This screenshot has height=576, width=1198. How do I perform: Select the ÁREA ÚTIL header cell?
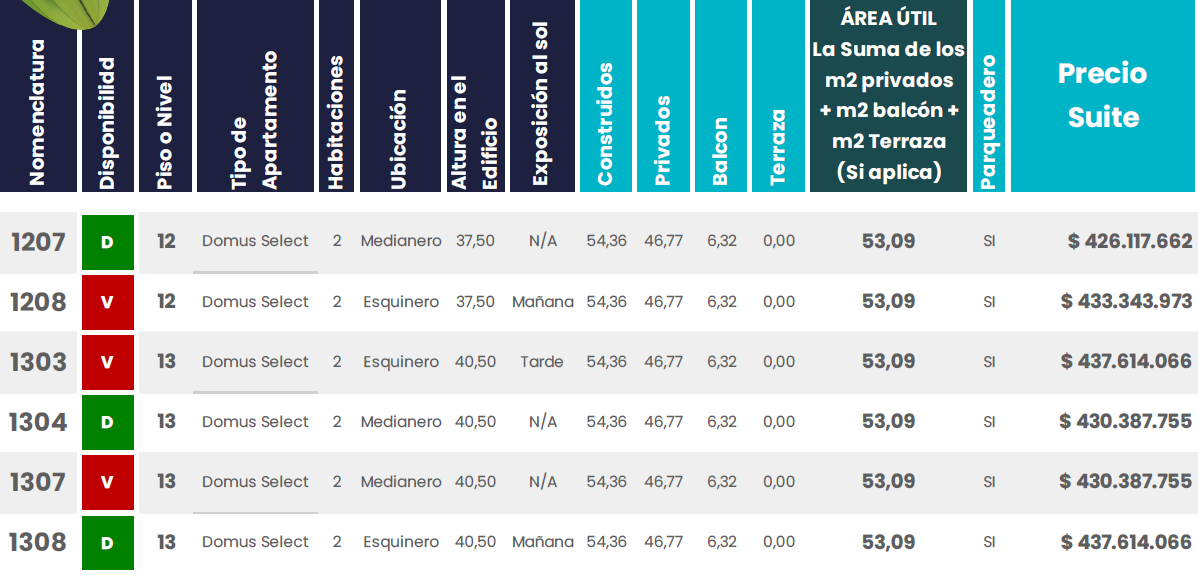coord(888,96)
